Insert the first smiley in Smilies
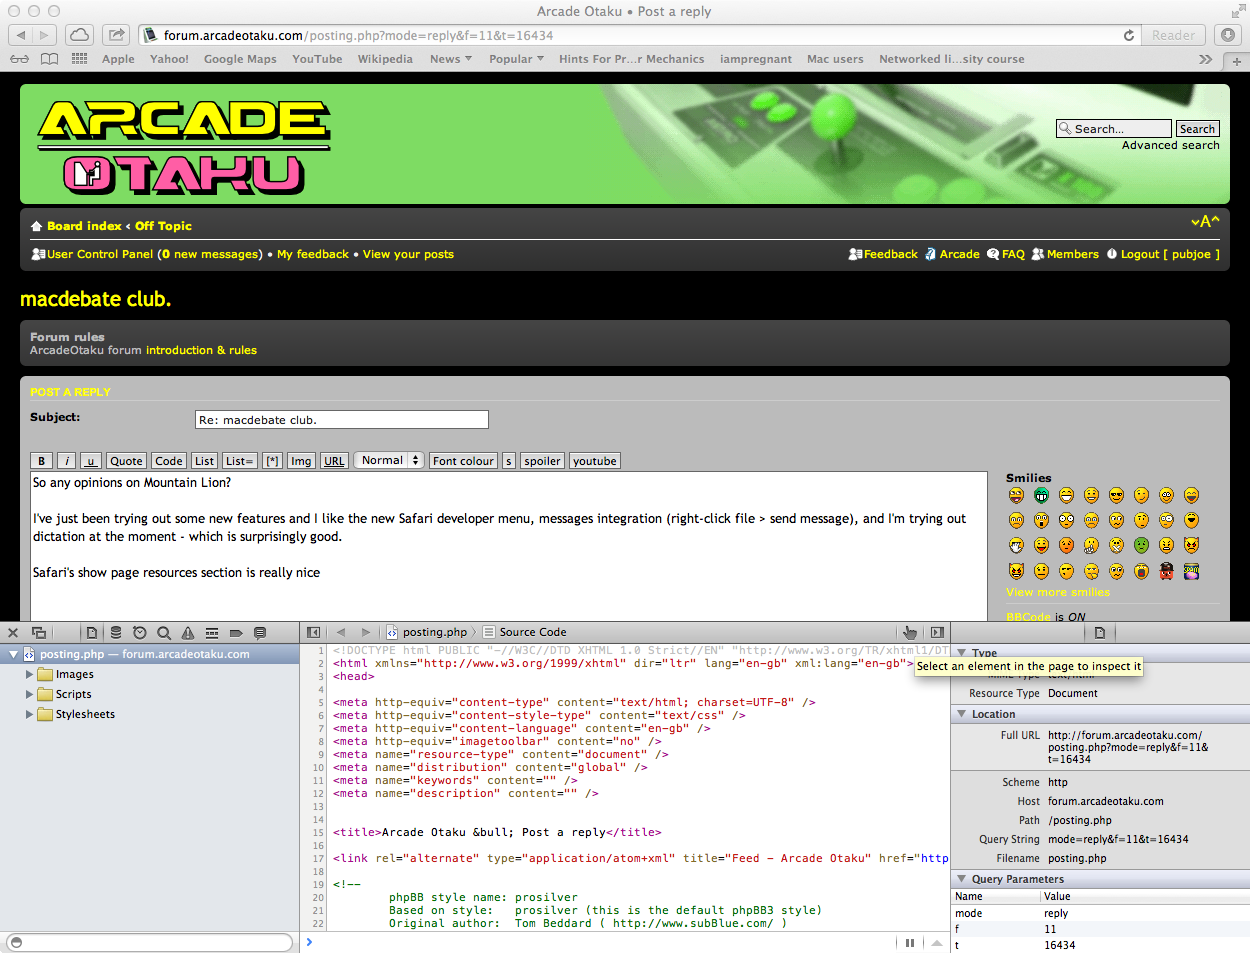The height and width of the screenshot is (953, 1250). [1016, 495]
